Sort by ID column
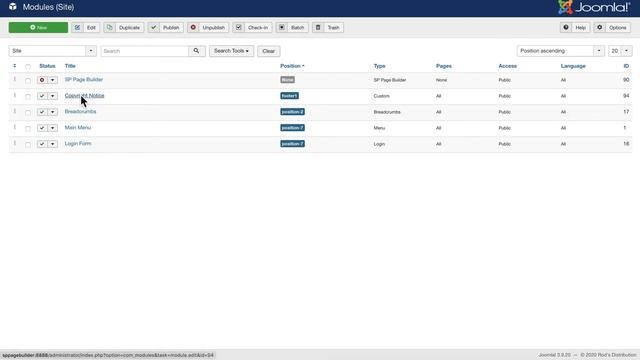Viewport: 640px width, 360px height. click(626, 66)
